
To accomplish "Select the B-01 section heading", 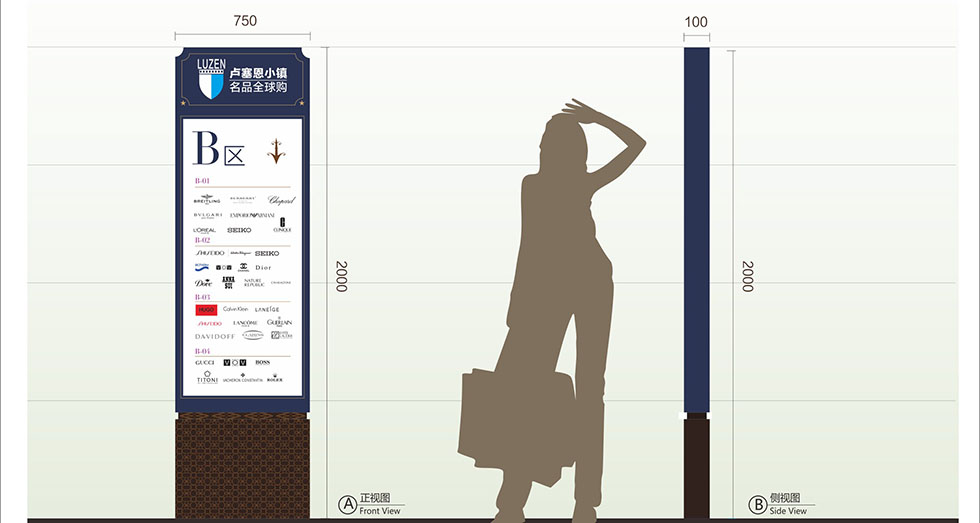I will 202,181.
